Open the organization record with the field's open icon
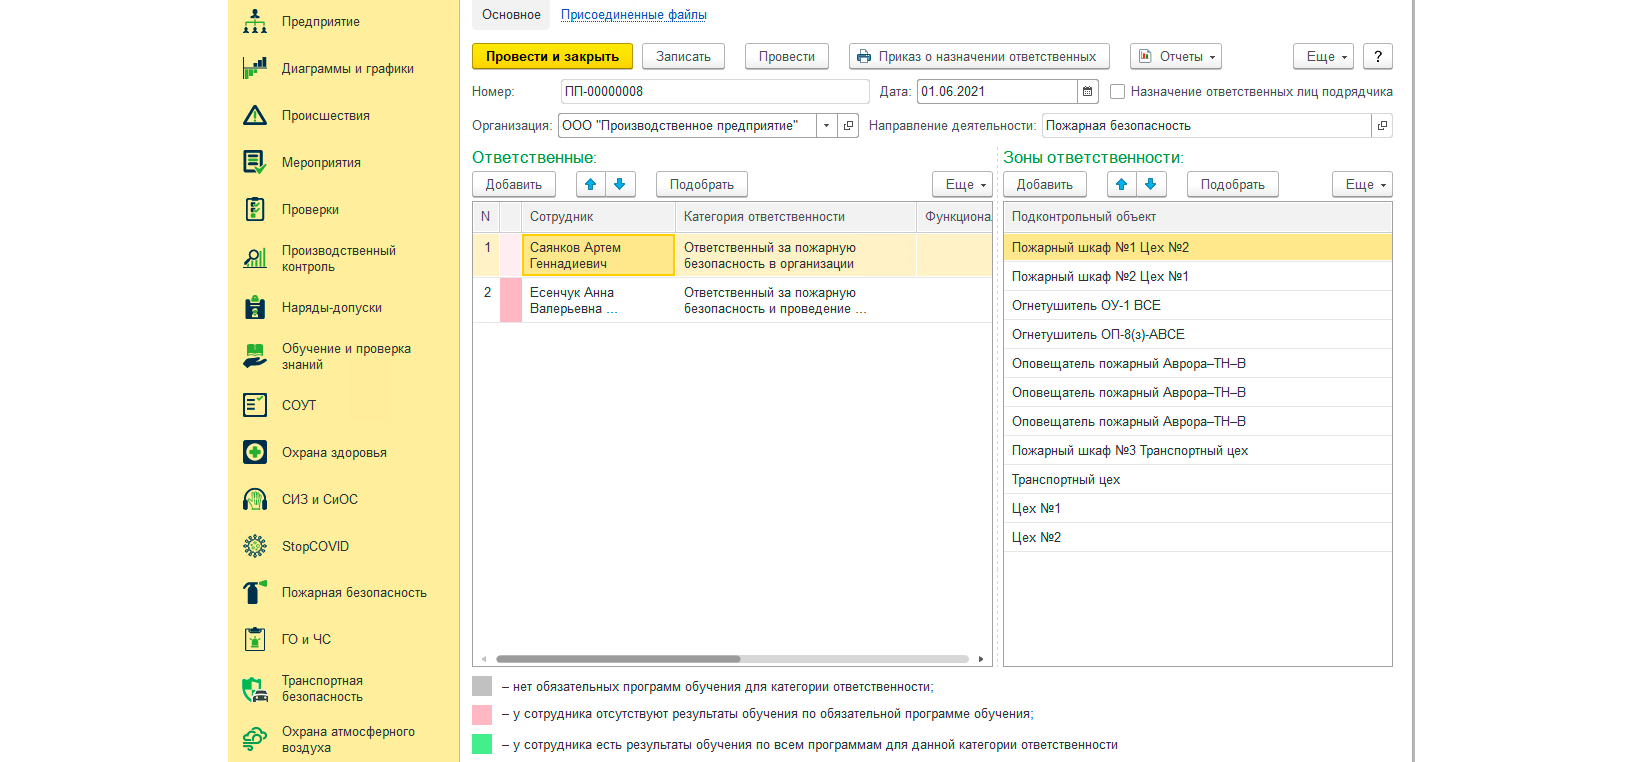Image resolution: width=1643 pixels, height=762 pixels. point(848,126)
